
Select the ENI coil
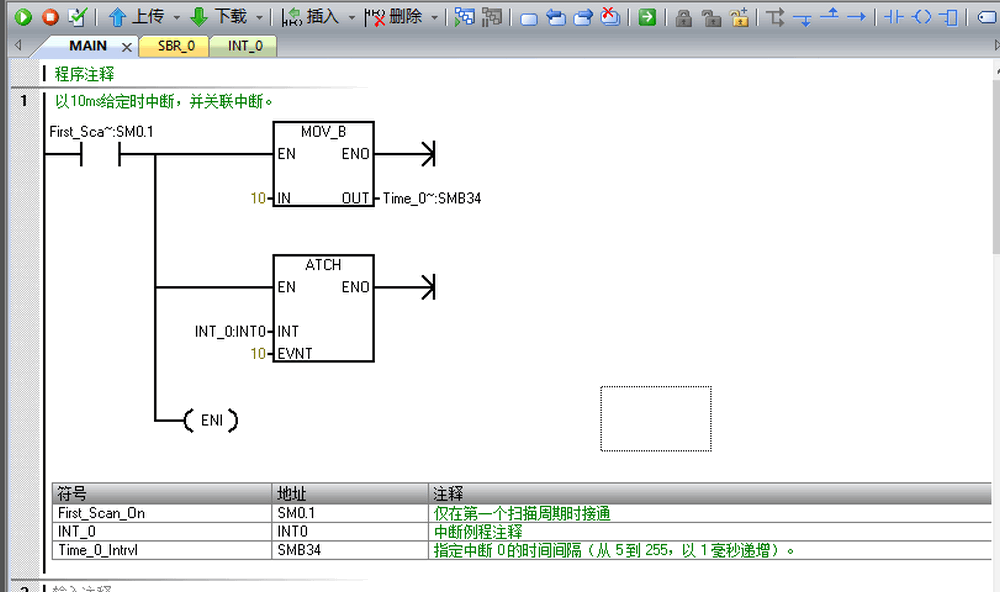211,420
